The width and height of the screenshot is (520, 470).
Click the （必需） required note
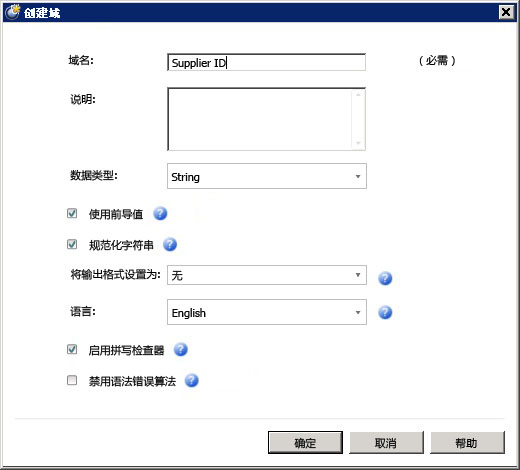pyautogui.click(x=437, y=61)
